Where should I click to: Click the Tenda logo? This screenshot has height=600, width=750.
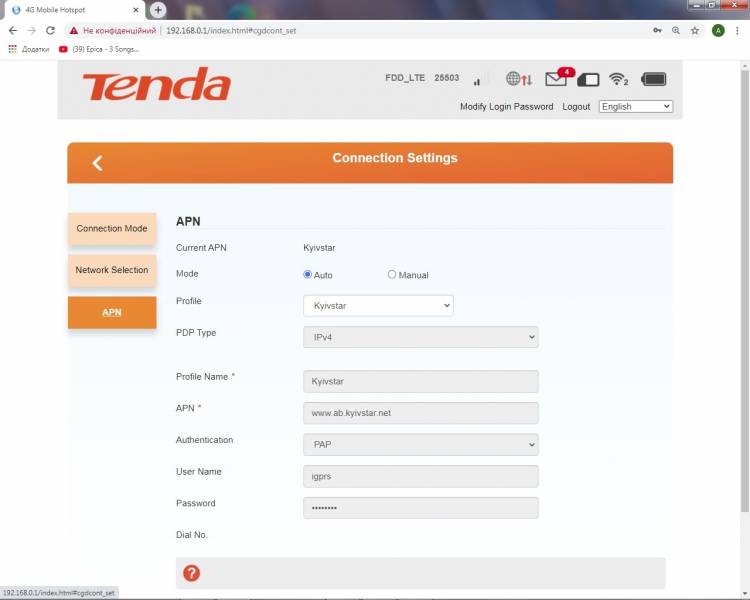click(156, 84)
